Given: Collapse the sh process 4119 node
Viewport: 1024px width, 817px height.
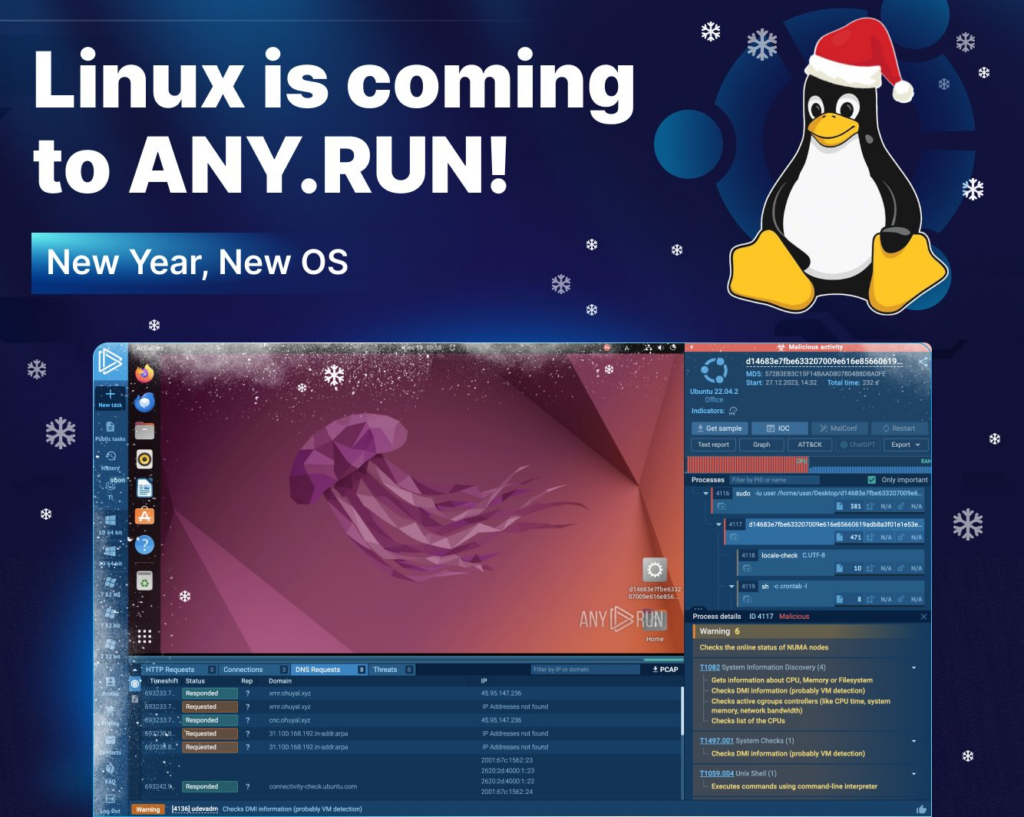Looking at the screenshot, I should (x=731, y=586).
